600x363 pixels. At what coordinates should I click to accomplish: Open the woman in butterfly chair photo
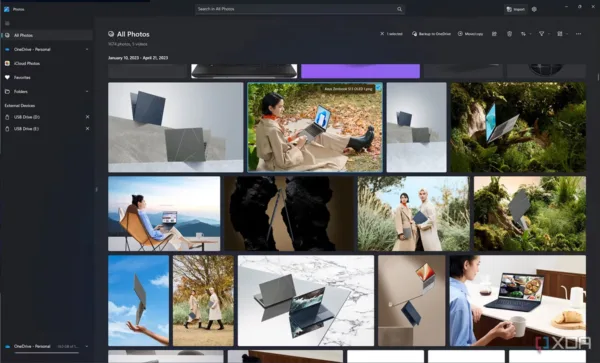[x=164, y=213]
